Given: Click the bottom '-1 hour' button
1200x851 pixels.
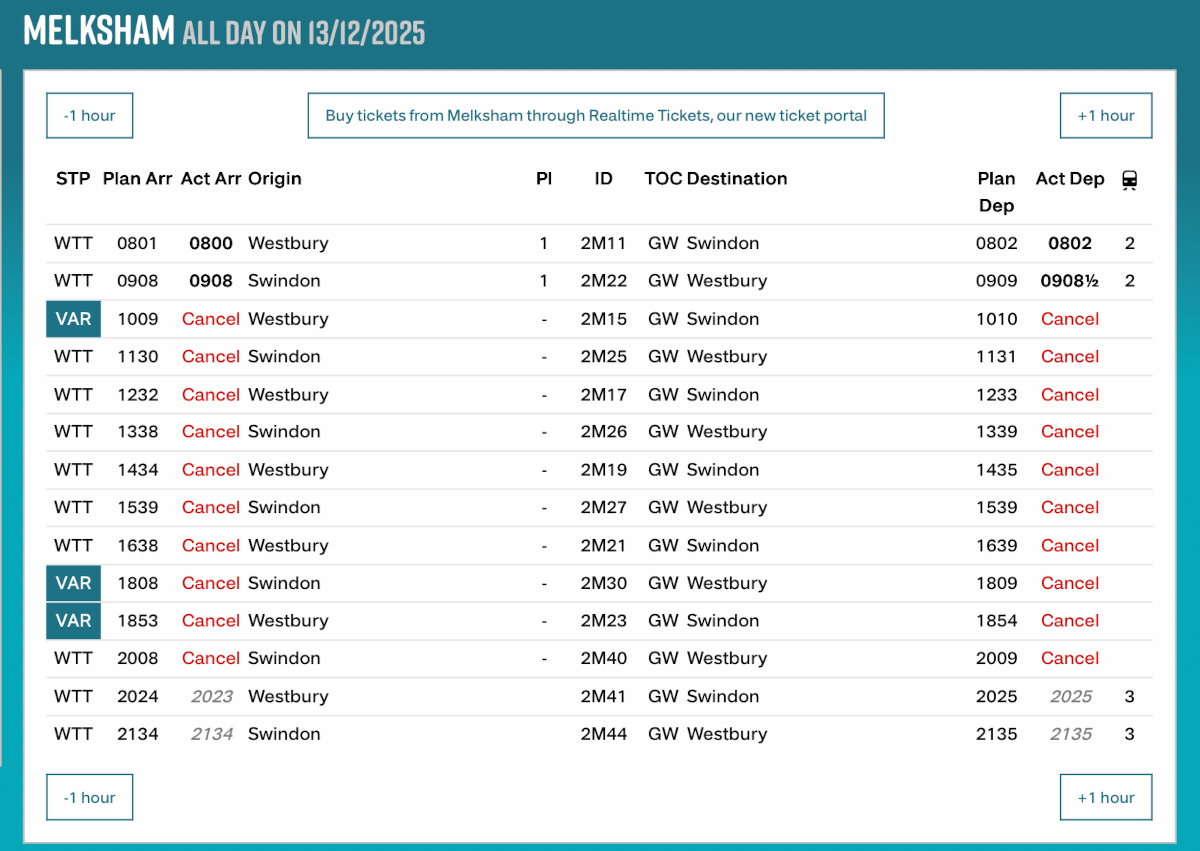Looking at the screenshot, I should pyautogui.click(x=89, y=797).
